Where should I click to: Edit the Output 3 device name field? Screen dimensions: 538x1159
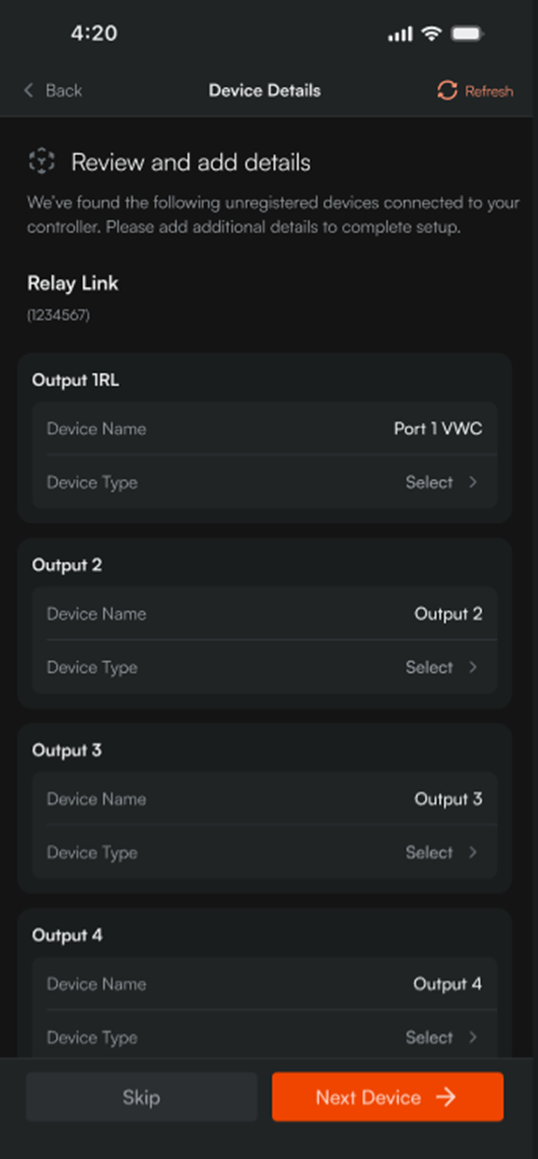point(265,799)
